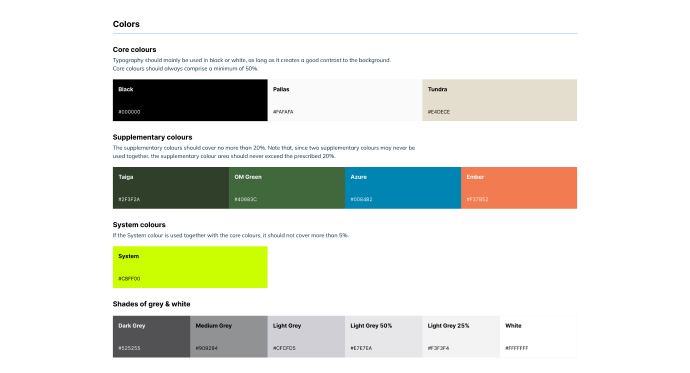The width and height of the screenshot is (690, 373).
Task: Click the '#2F3F2A' hex code under Taiga
Action: [x=129, y=200]
